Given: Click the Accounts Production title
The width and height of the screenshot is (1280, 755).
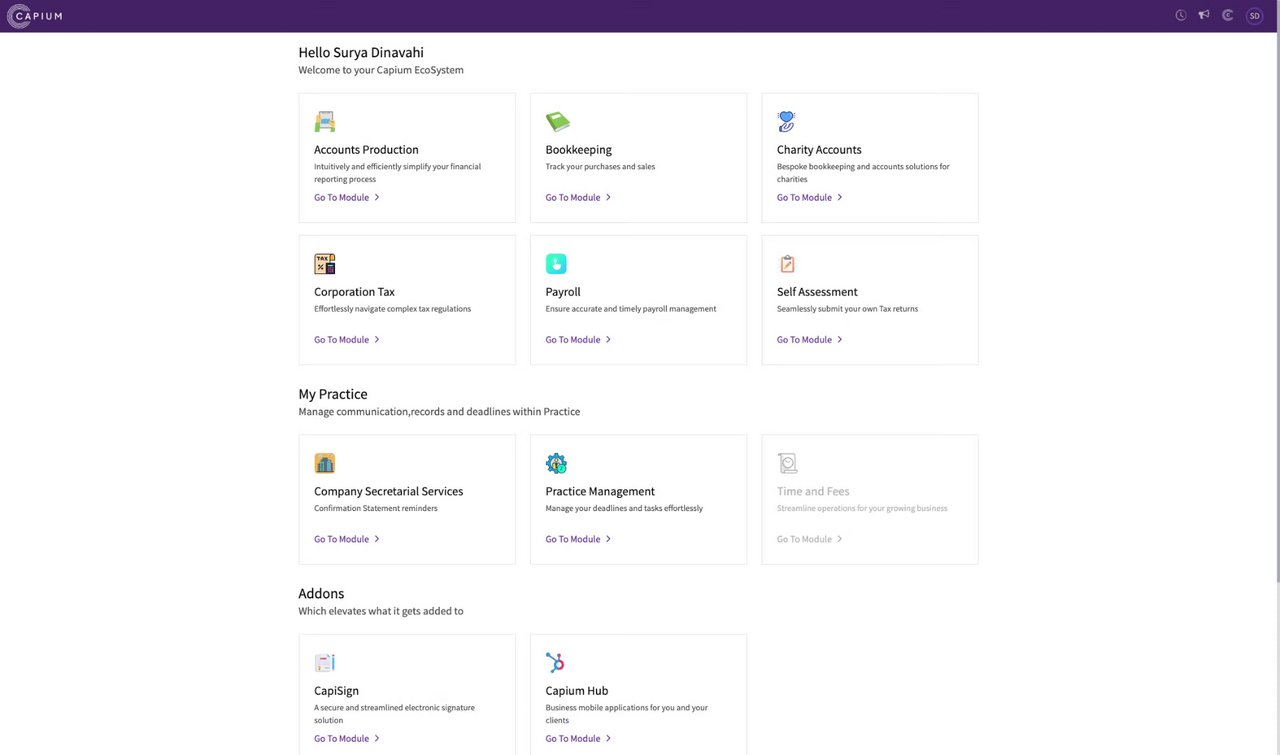Looking at the screenshot, I should [x=366, y=150].
